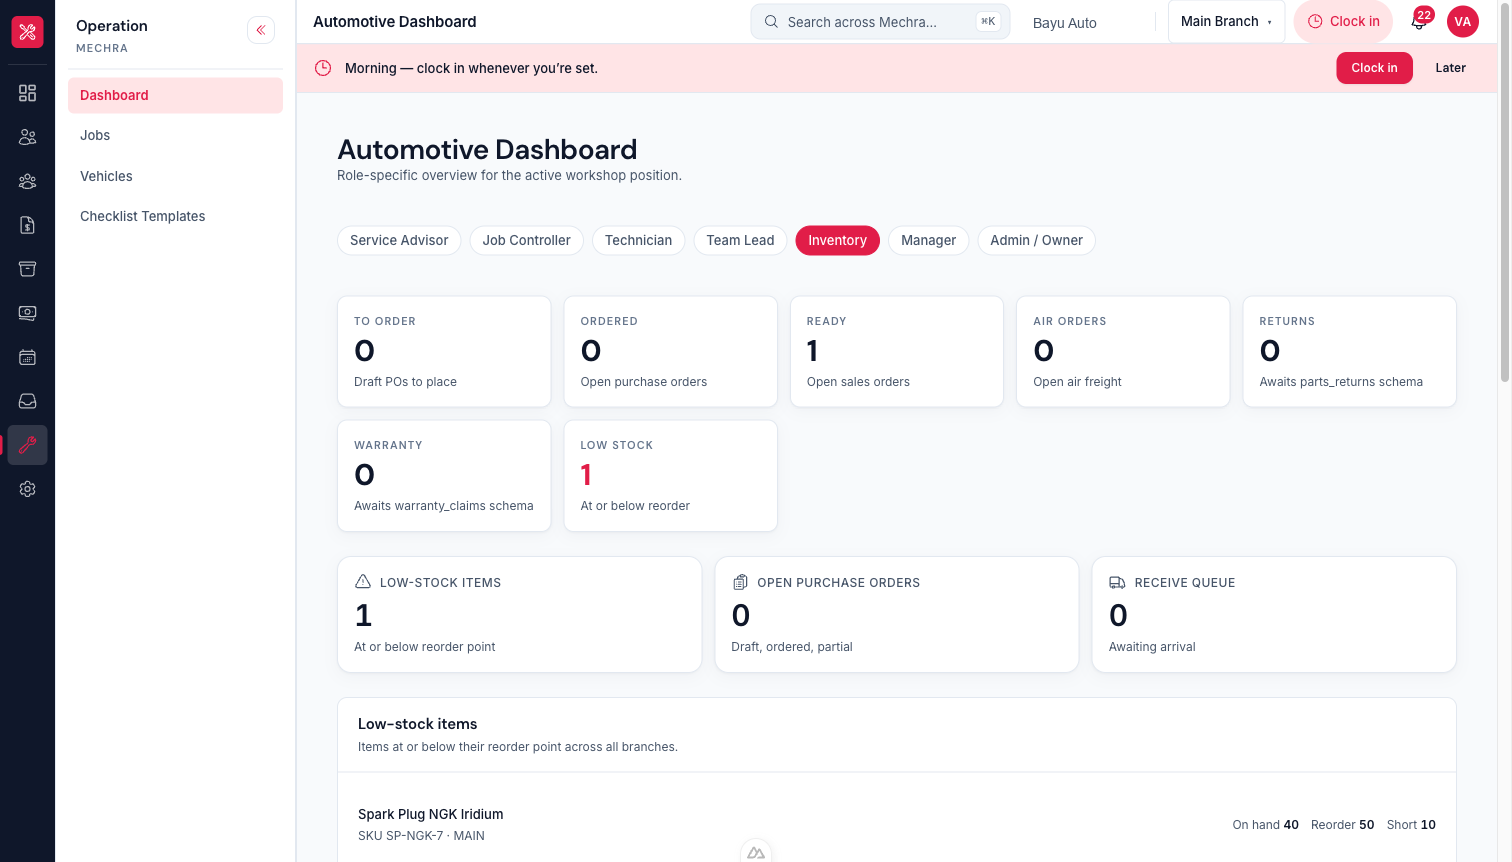This screenshot has height=862, width=1512.
Task: Open the Ordered stat card
Action: tap(670, 351)
